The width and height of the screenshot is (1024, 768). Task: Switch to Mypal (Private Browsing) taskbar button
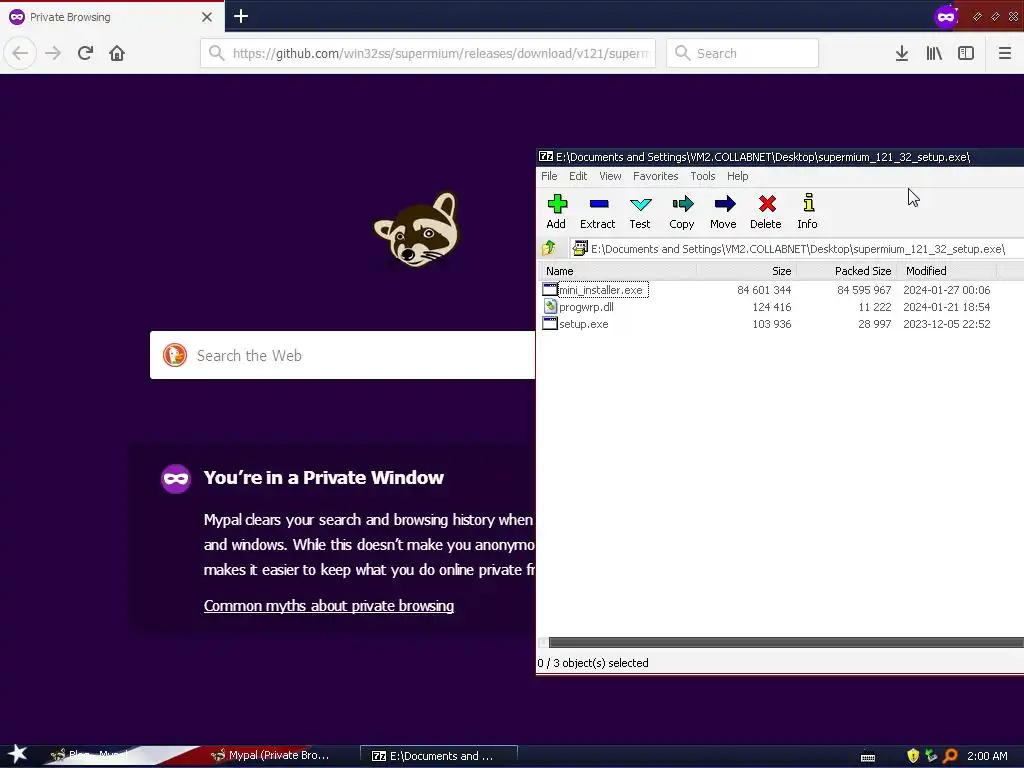click(x=273, y=756)
